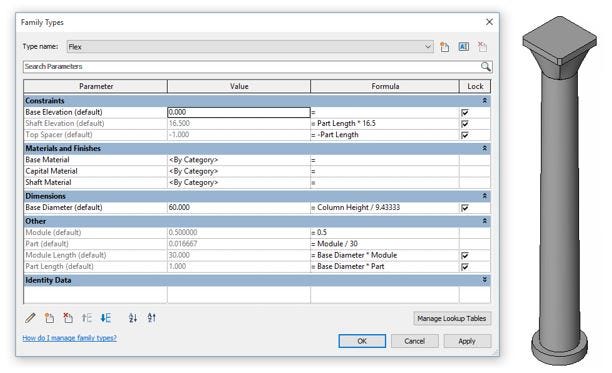Click formula '-Part Length'
Viewport: 612px width, 373px height.
point(338,135)
